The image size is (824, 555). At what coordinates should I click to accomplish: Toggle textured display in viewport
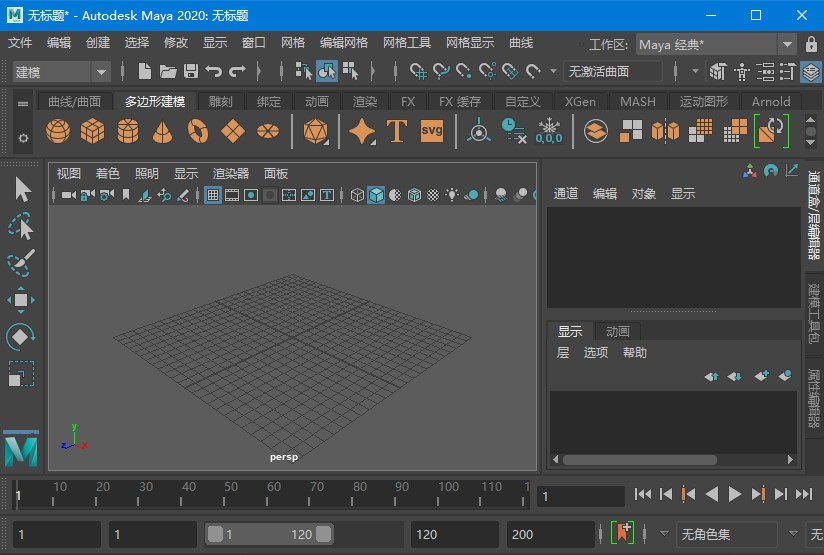[x=432, y=196]
